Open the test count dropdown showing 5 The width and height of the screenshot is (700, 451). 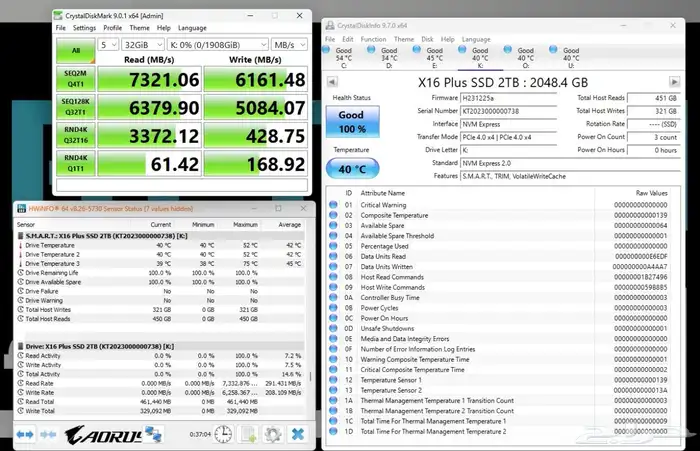point(108,45)
